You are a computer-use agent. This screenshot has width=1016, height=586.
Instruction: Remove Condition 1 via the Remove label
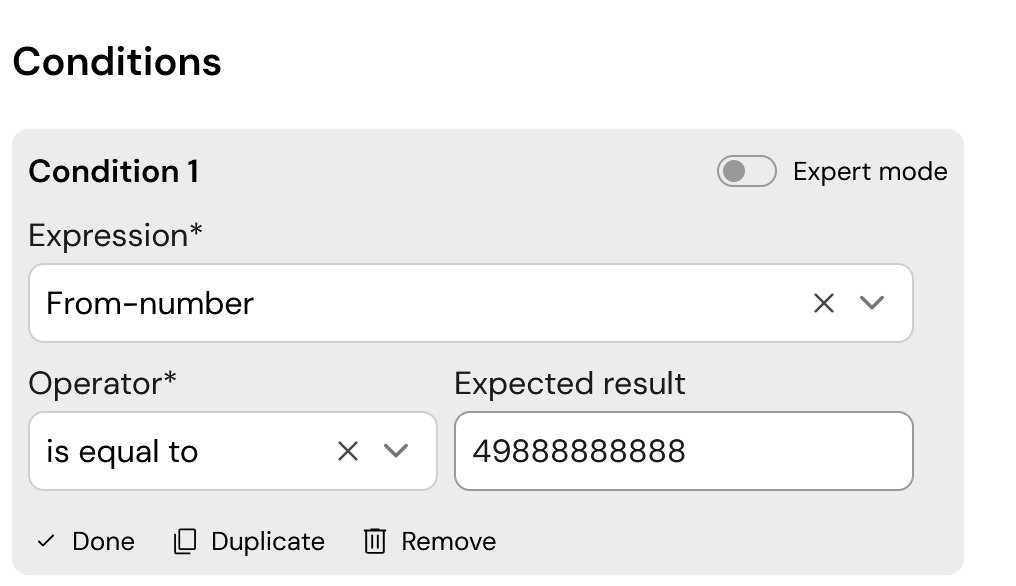coord(448,541)
